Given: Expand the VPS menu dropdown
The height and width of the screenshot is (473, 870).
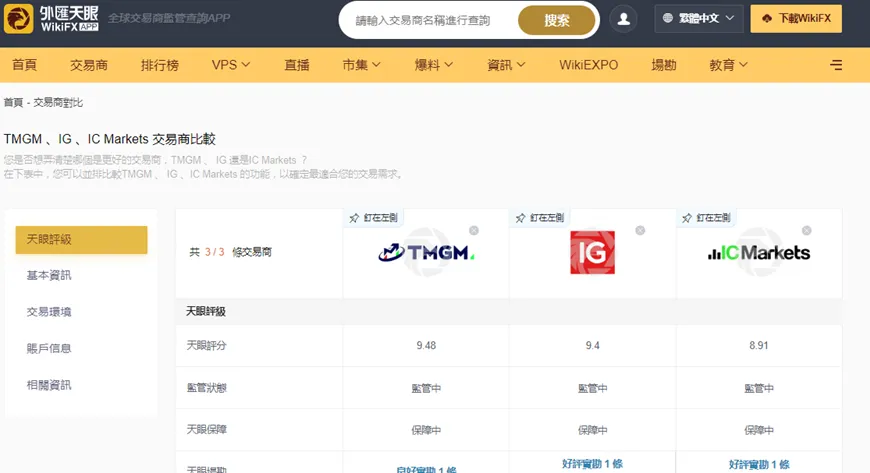Looking at the screenshot, I should [x=231, y=65].
